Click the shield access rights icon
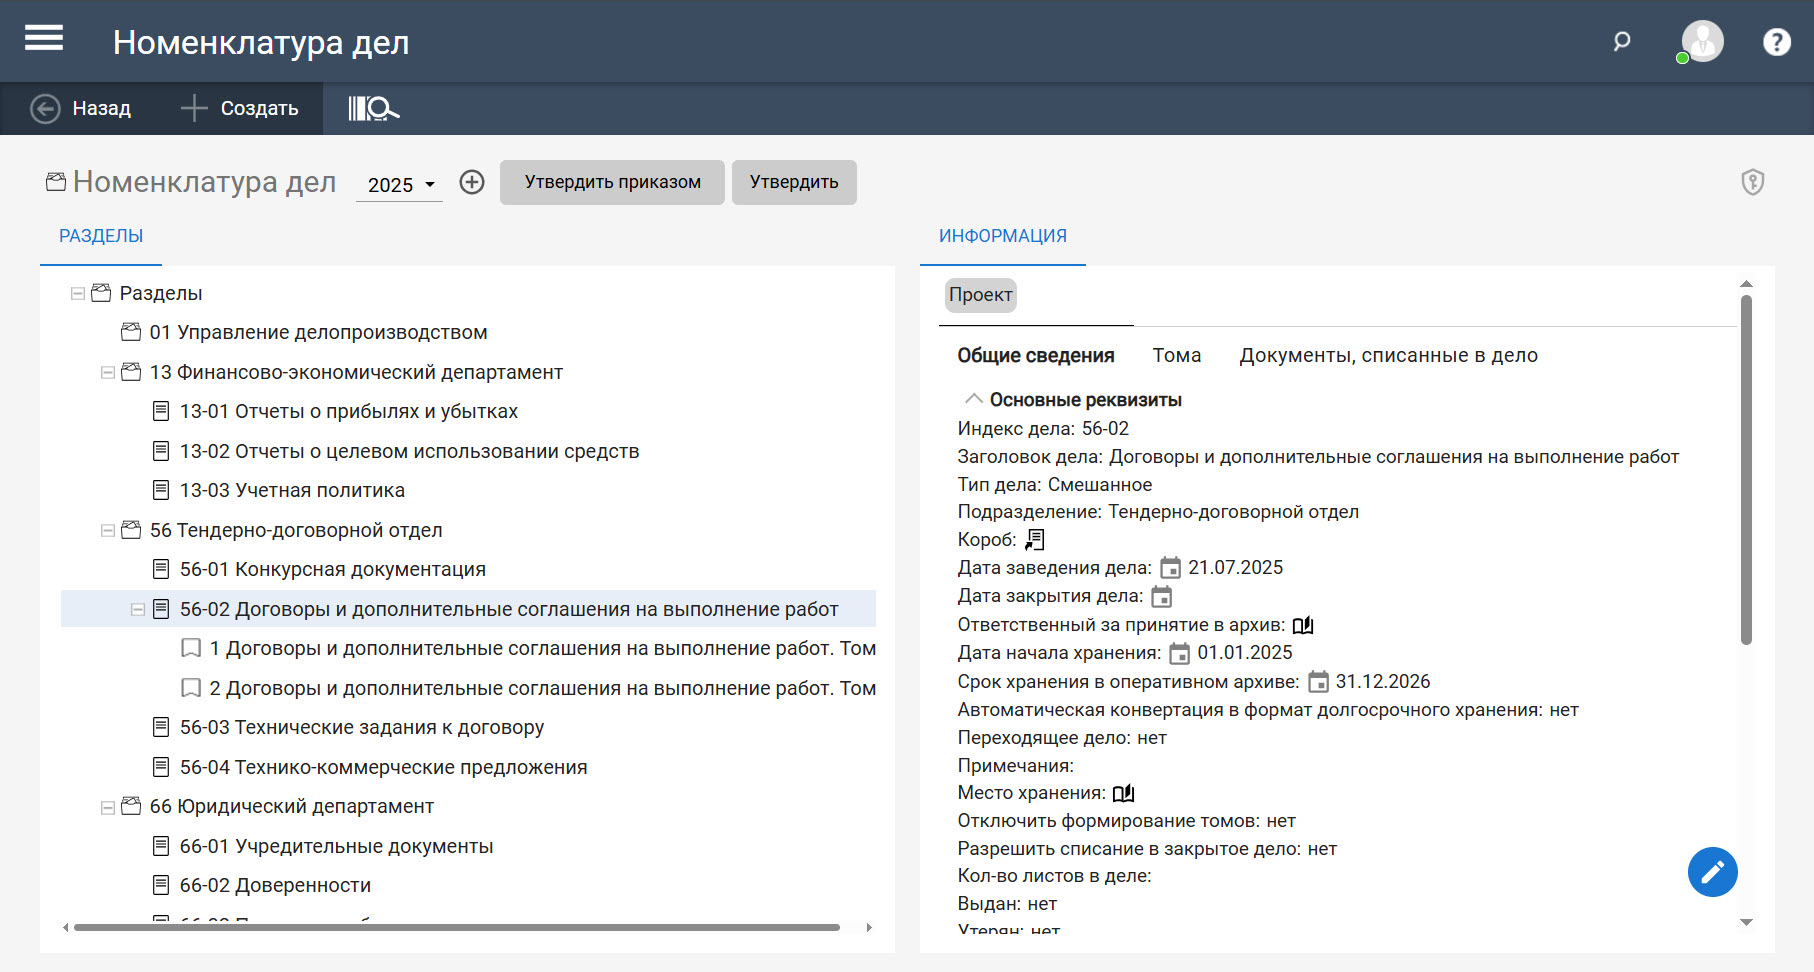 (x=1752, y=182)
